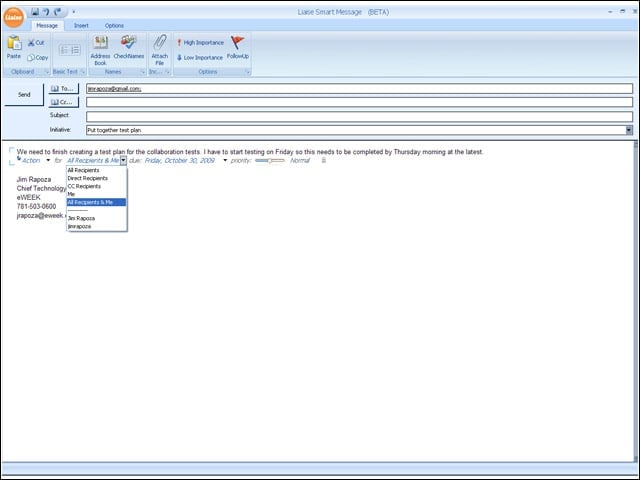Screen dimensions: 640x480
Task: Open the To... recipients picker
Action: (64, 89)
